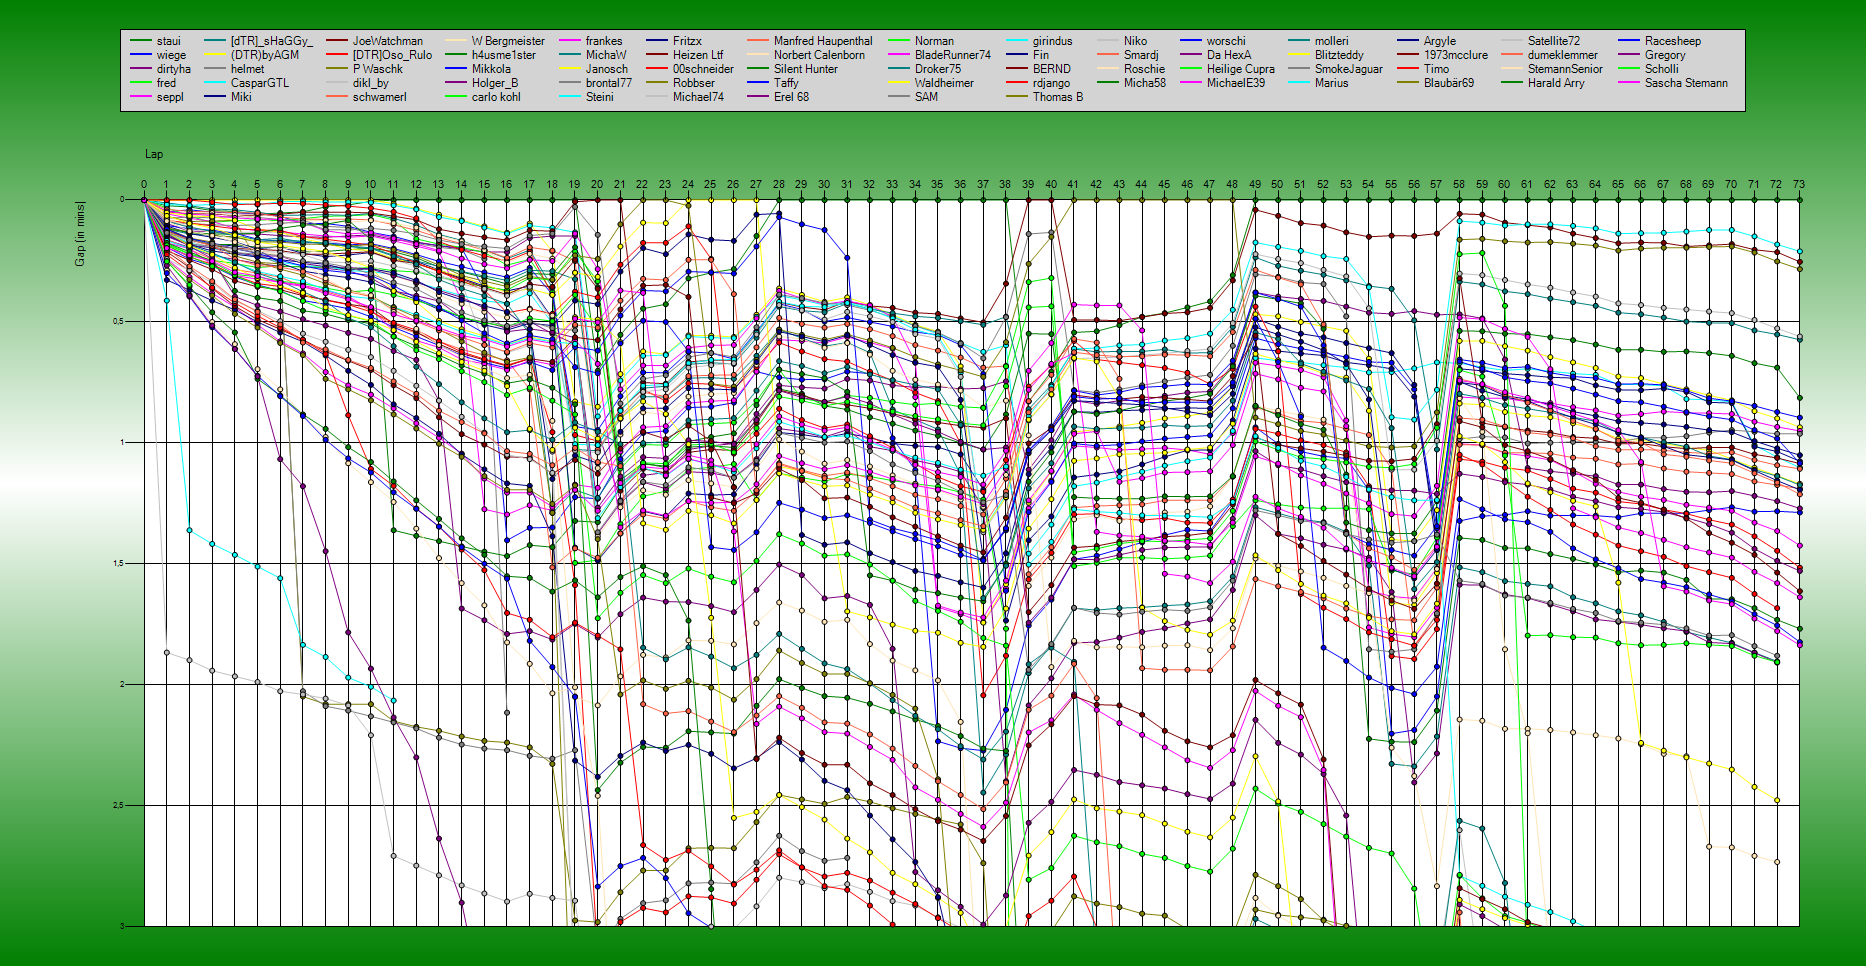
Task: Click 'rdjango' legend label
Action: [1038, 83]
